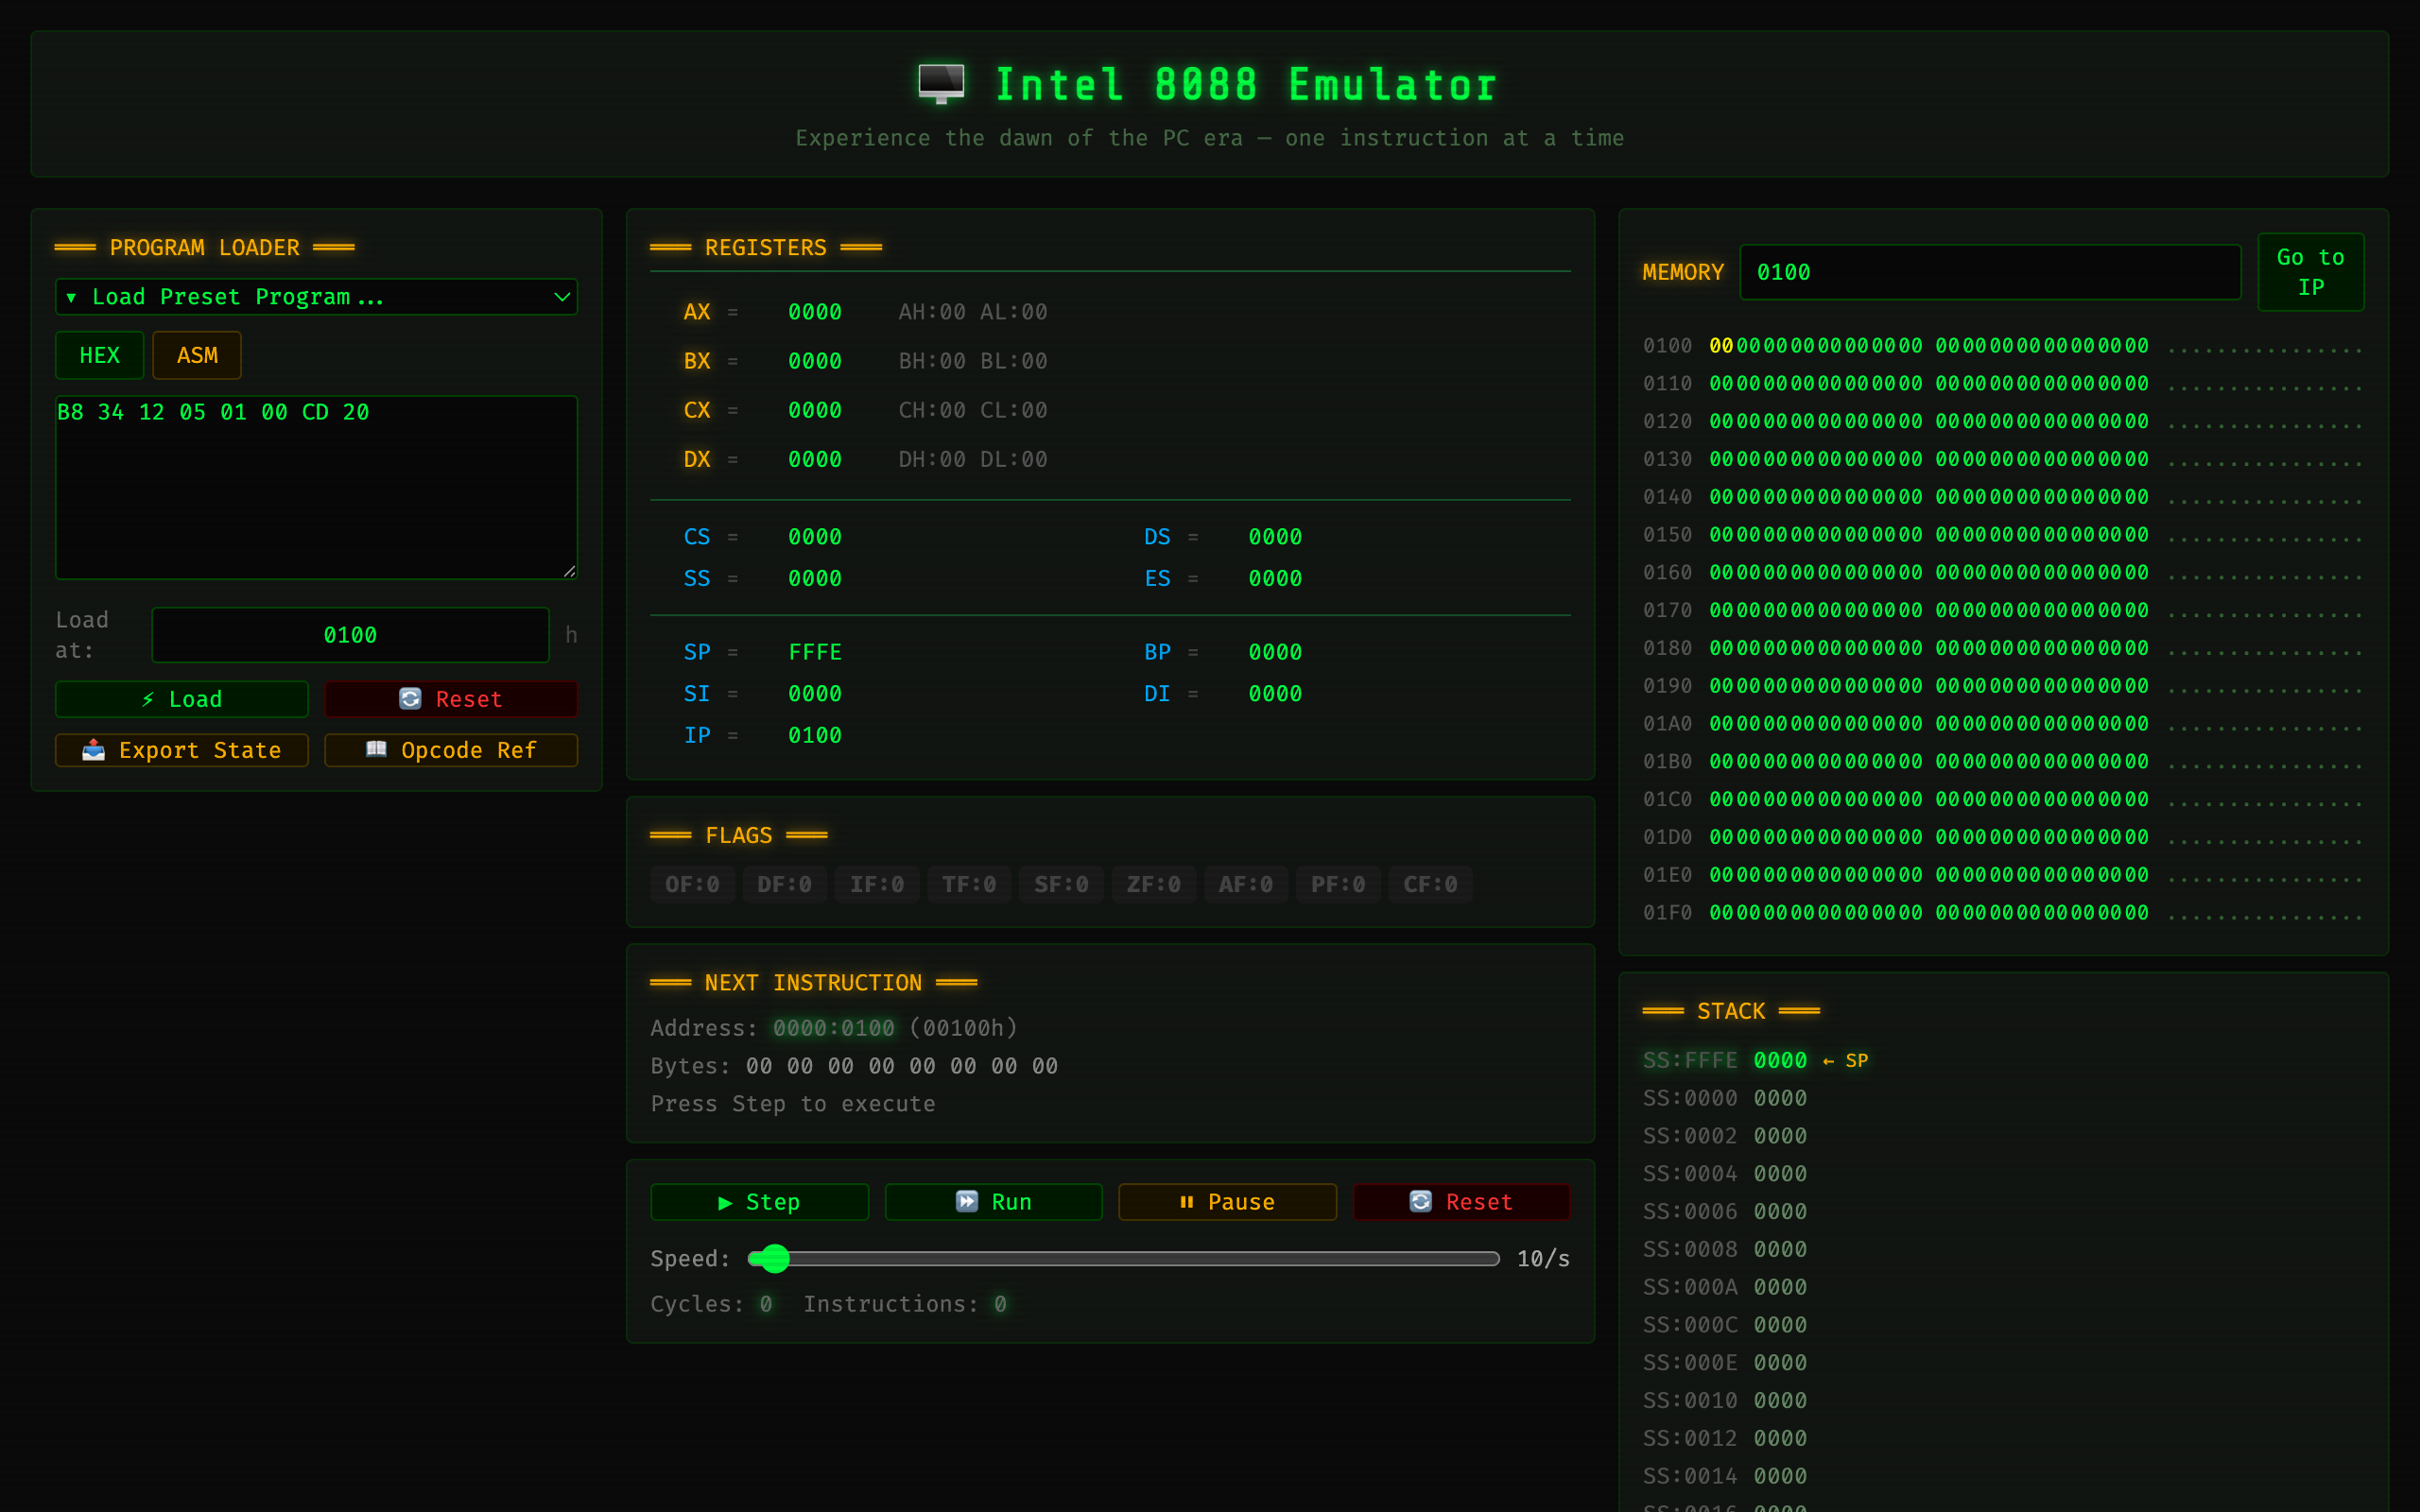Click the IP register value 0100
The image size is (2420, 1512).
(815, 735)
